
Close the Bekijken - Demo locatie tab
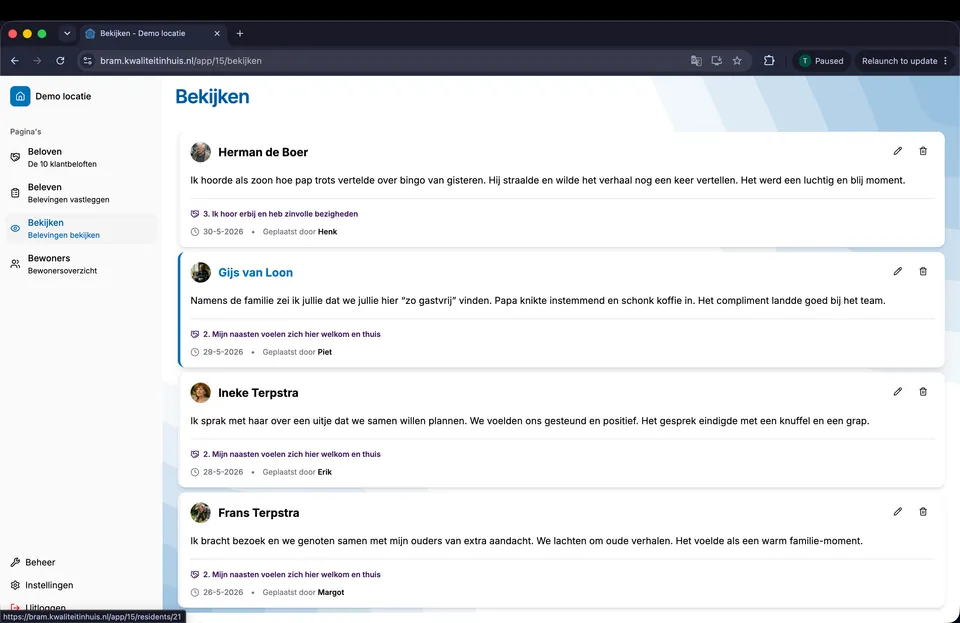(217, 34)
